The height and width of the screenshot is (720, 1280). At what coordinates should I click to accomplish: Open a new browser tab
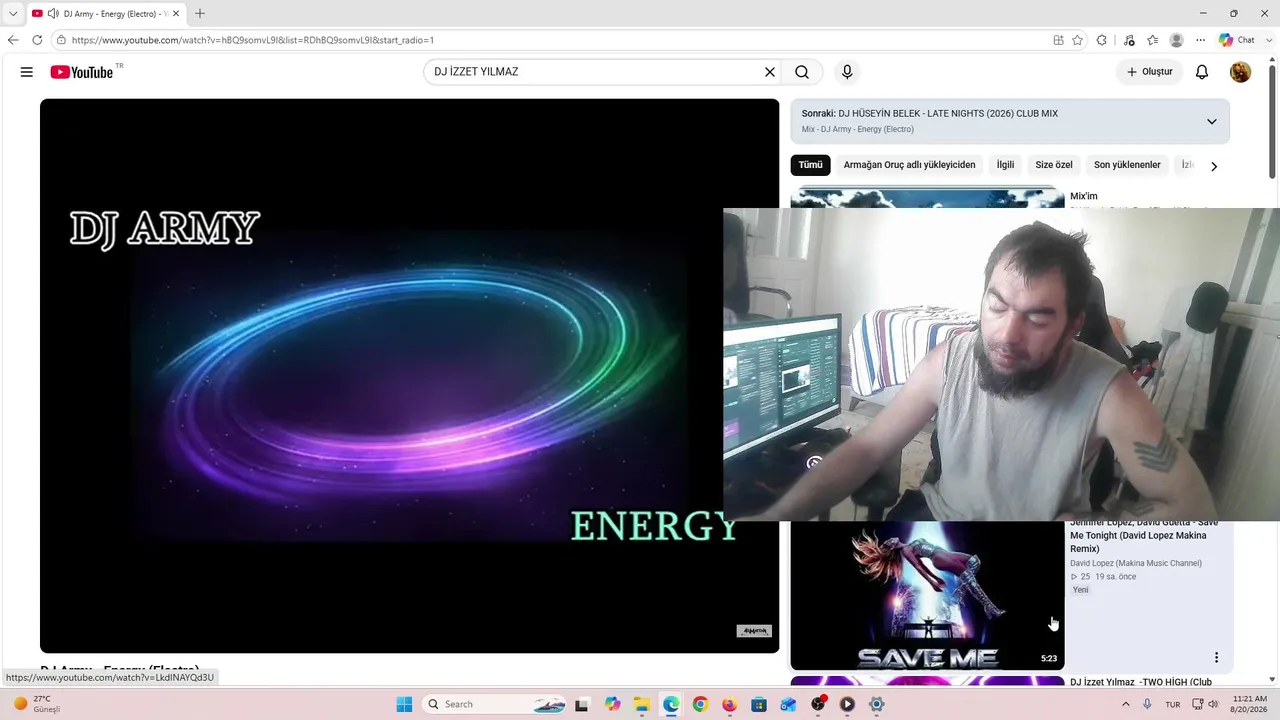(x=200, y=13)
